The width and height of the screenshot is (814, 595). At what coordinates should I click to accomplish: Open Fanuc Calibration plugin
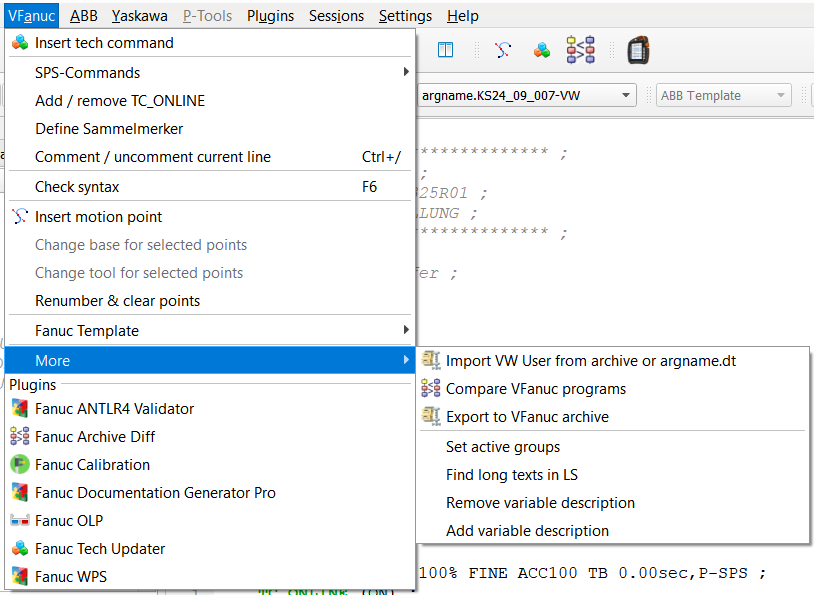210,465
